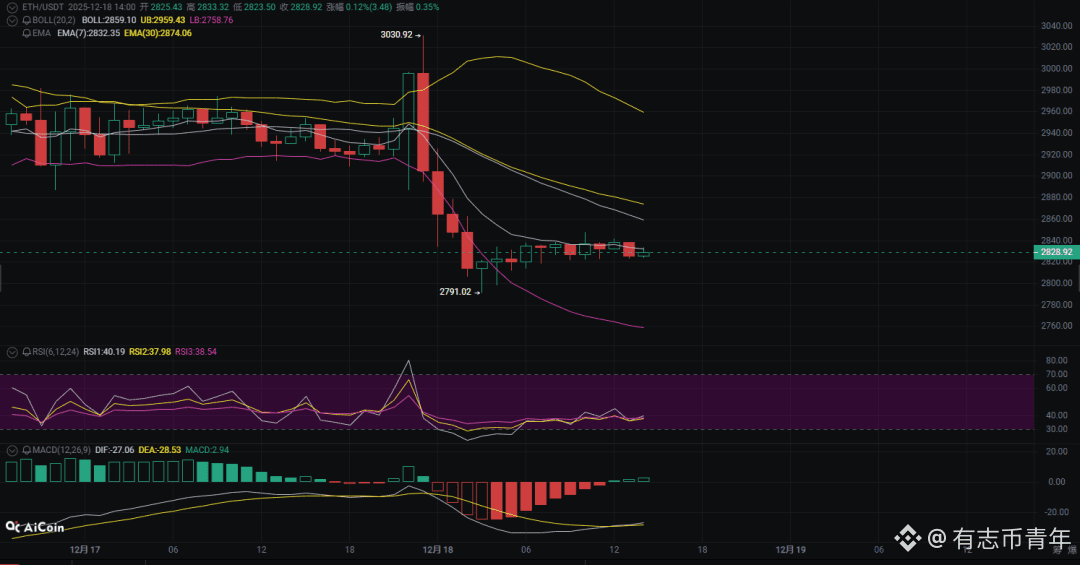Click the opening price 2825.43
This screenshot has height=565, width=1080.
[x=167, y=7]
